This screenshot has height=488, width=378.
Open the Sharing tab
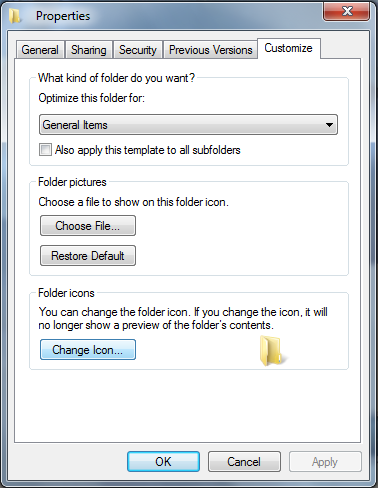point(89,50)
